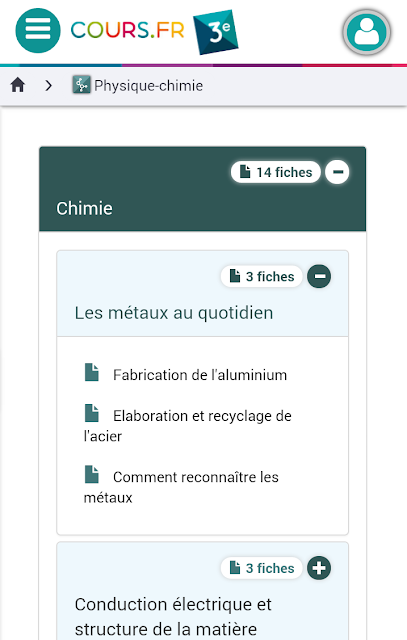The image size is (407, 640).
Task: Open Fabrication de l'aluminium lesson
Action: click(x=200, y=375)
